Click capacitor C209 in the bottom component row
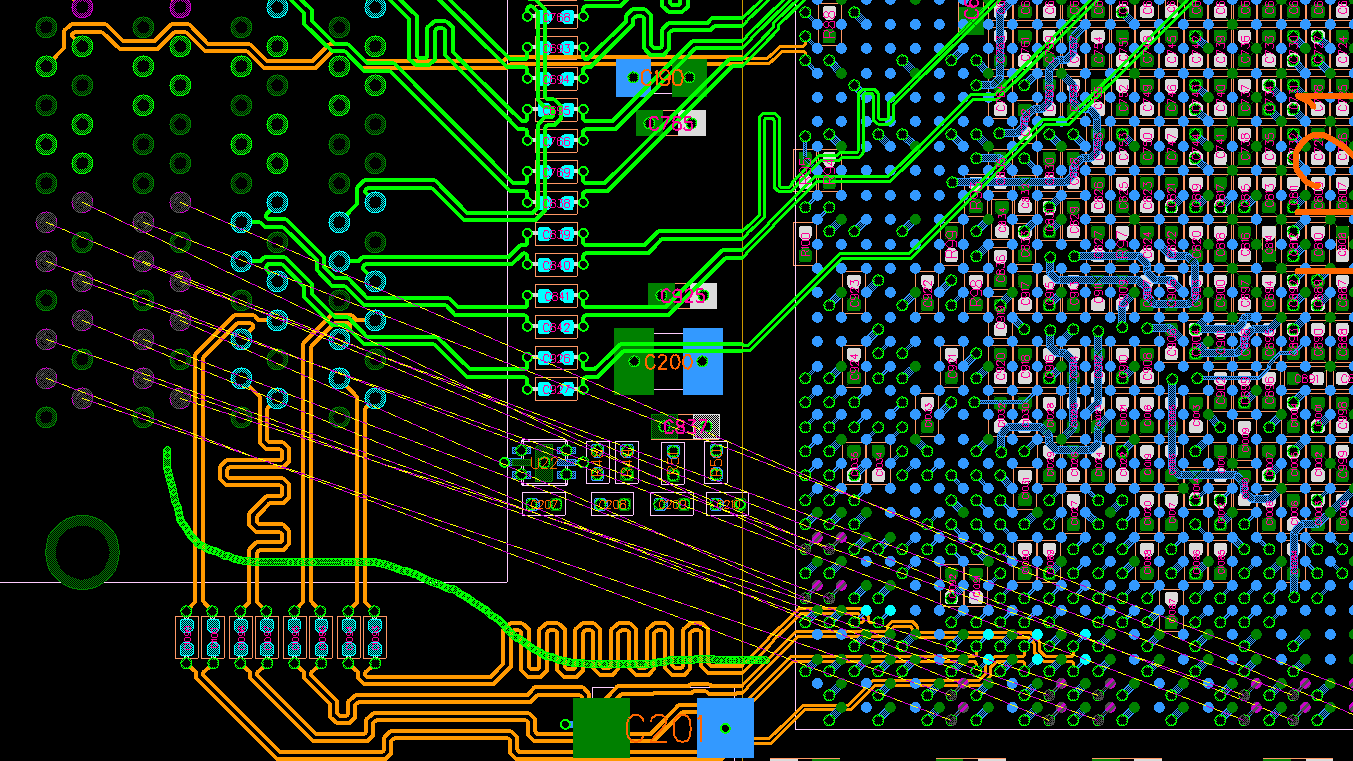 (x=671, y=504)
